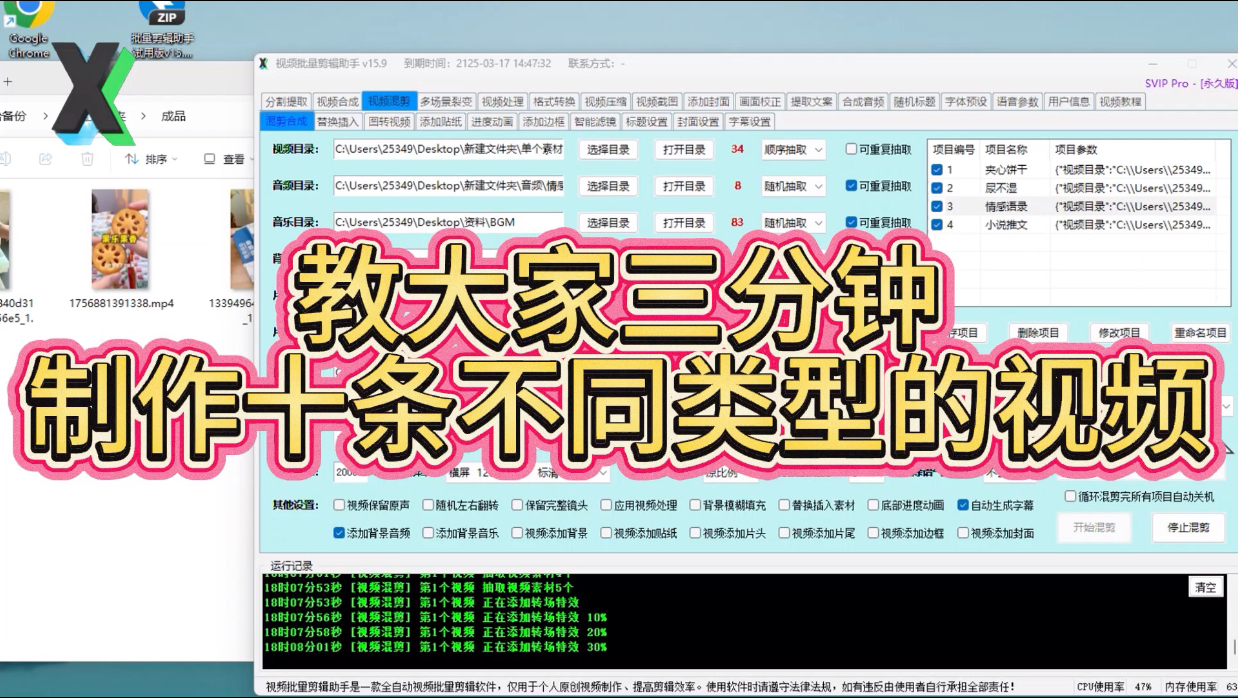This screenshot has height=698, width=1238.
Task: Add a new tab in File Explorer
Action: click(8, 81)
